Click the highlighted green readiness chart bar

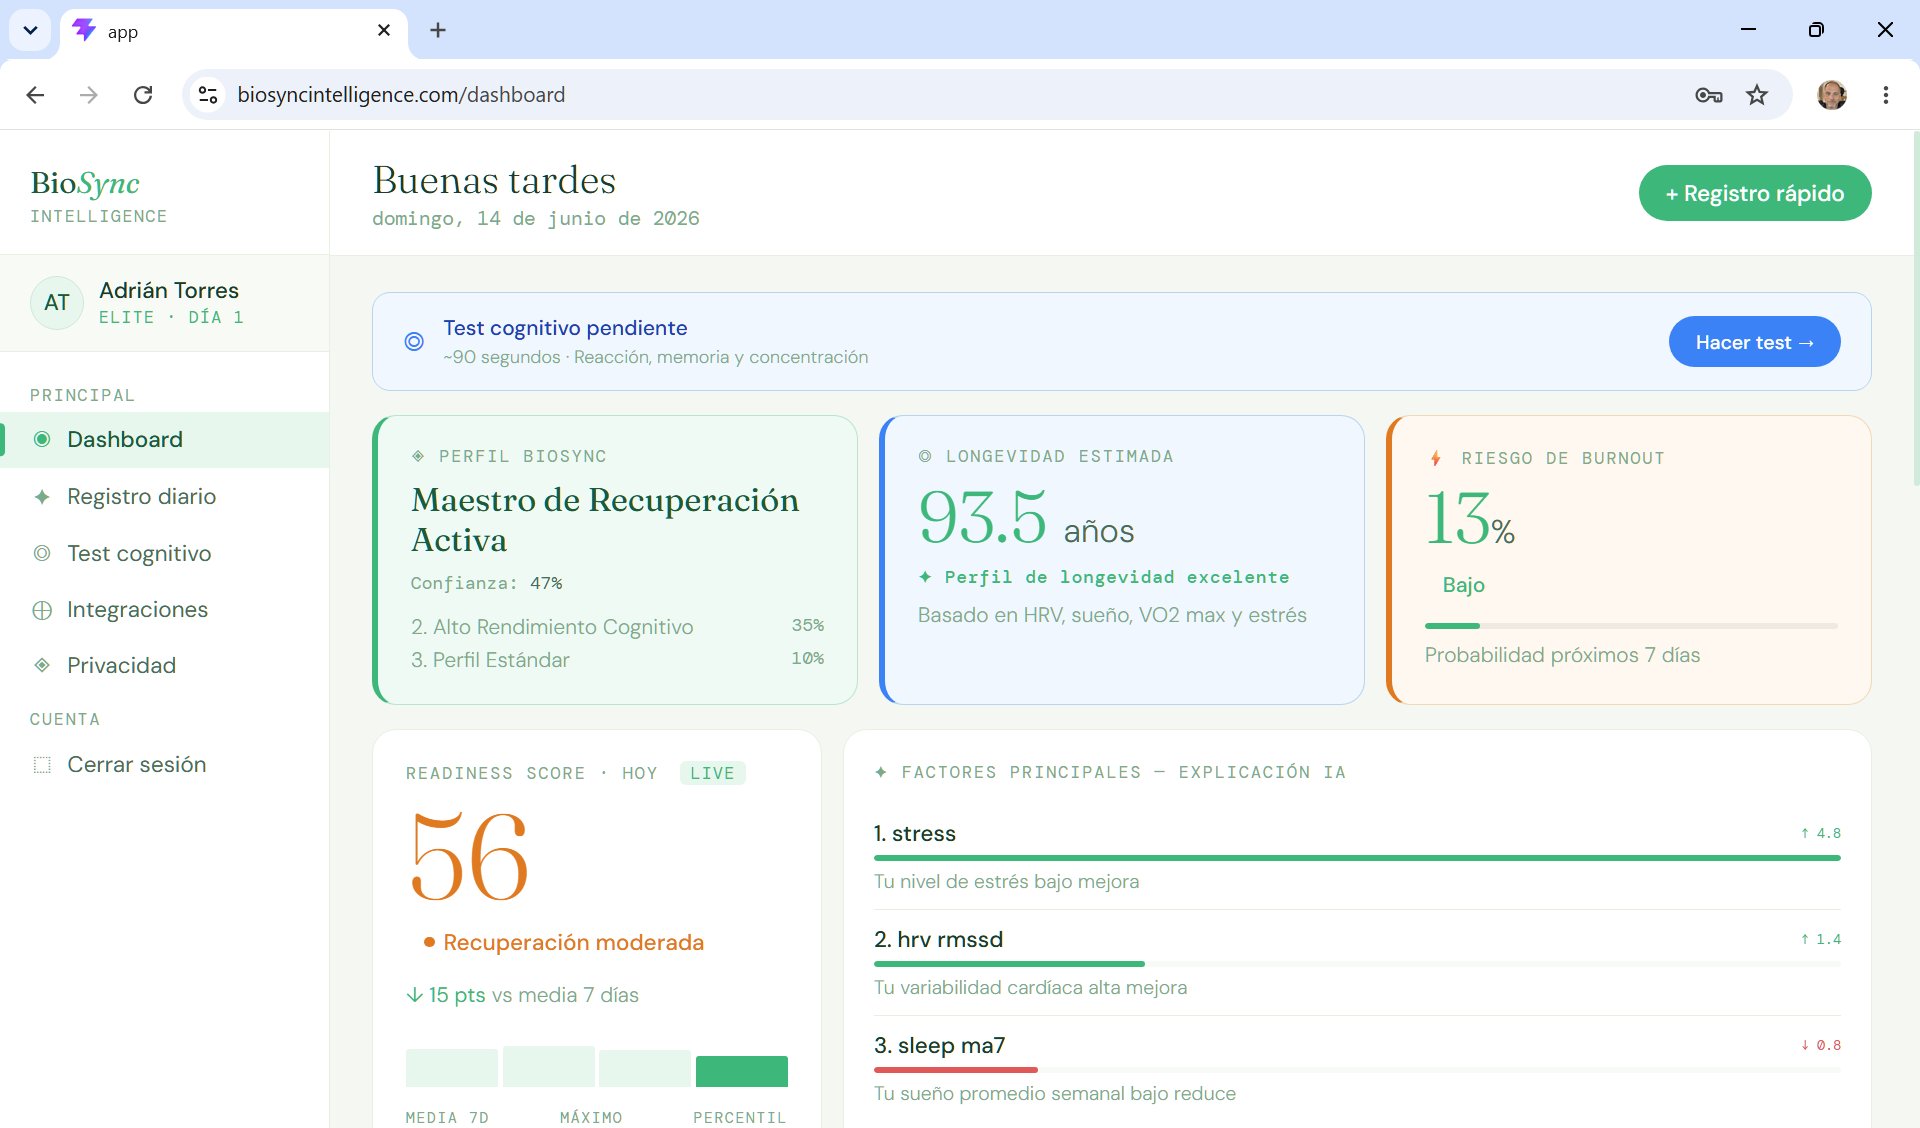742,1071
